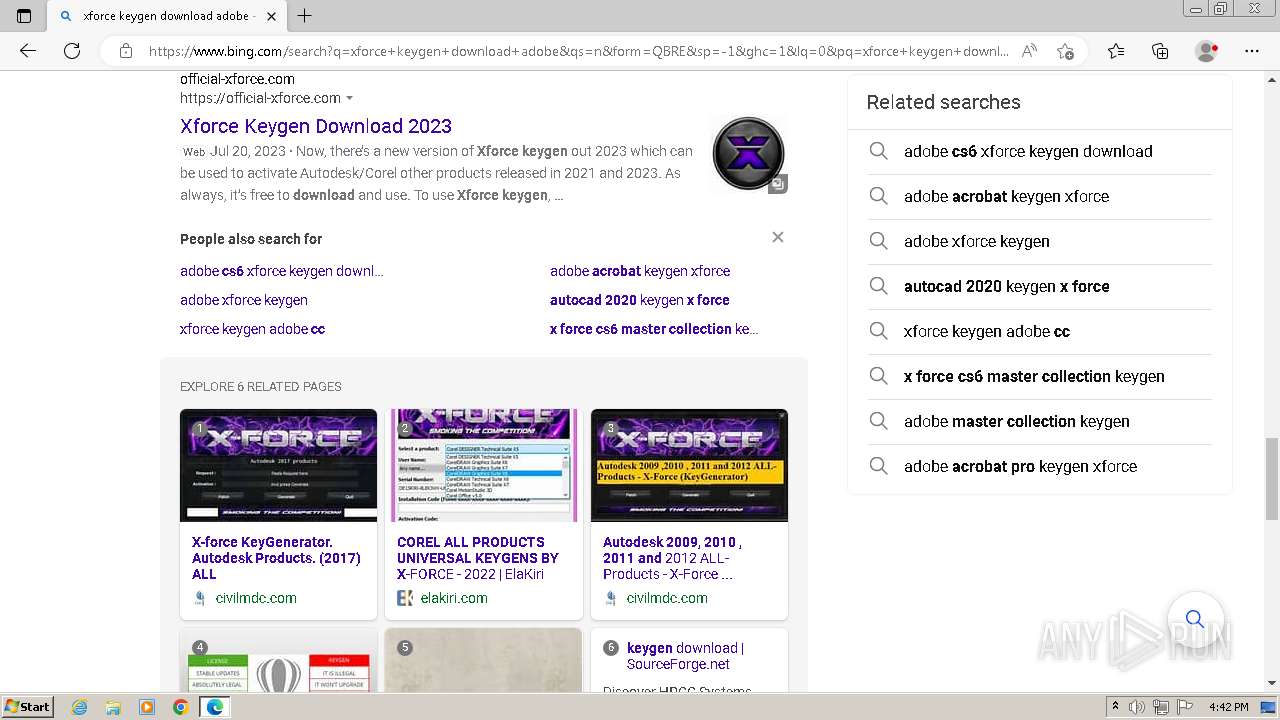Visit civilmdc.com under first related page
This screenshot has height=720, width=1280.
256,598
